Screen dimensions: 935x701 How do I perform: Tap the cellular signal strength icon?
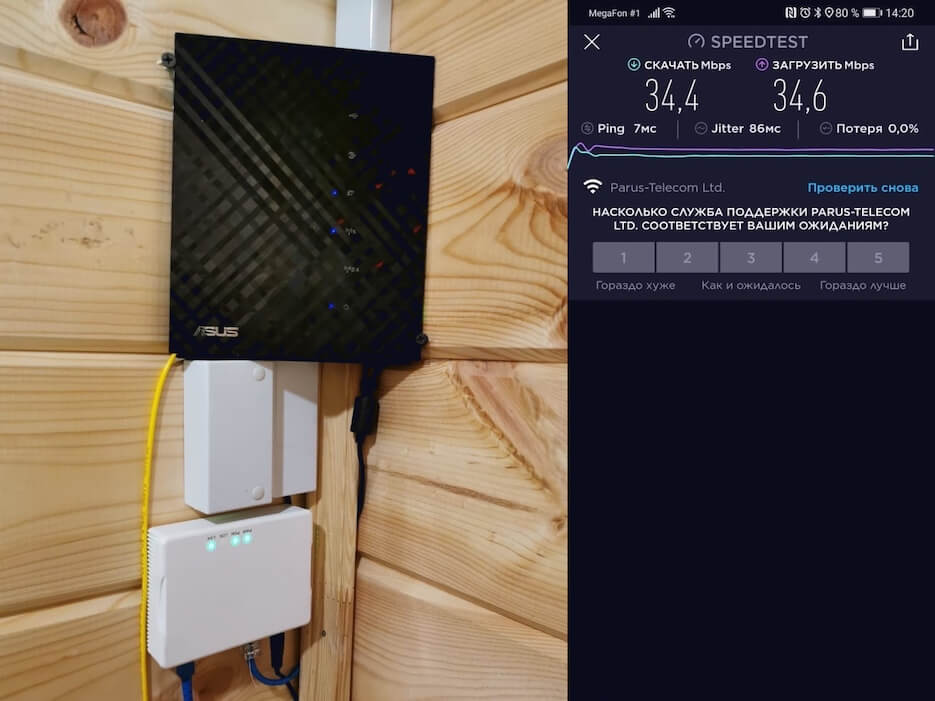pyautogui.click(x=654, y=13)
